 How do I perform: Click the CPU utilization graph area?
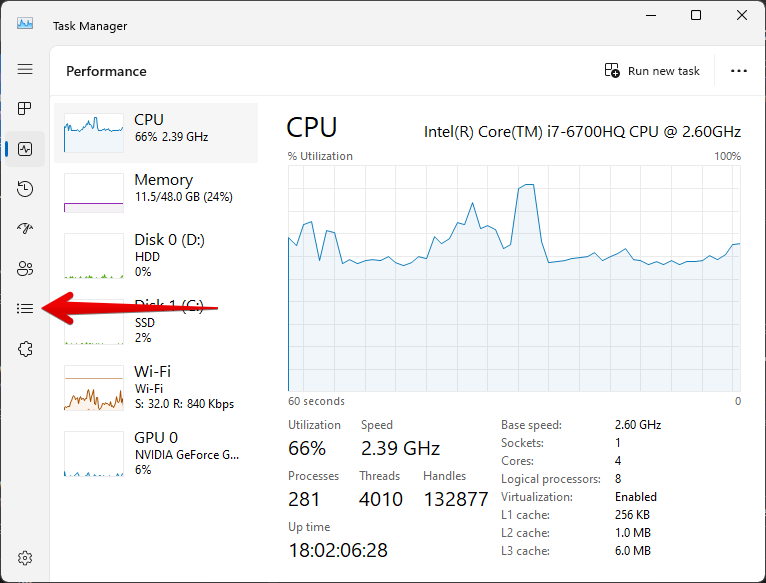pyautogui.click(x=514, y=278)
